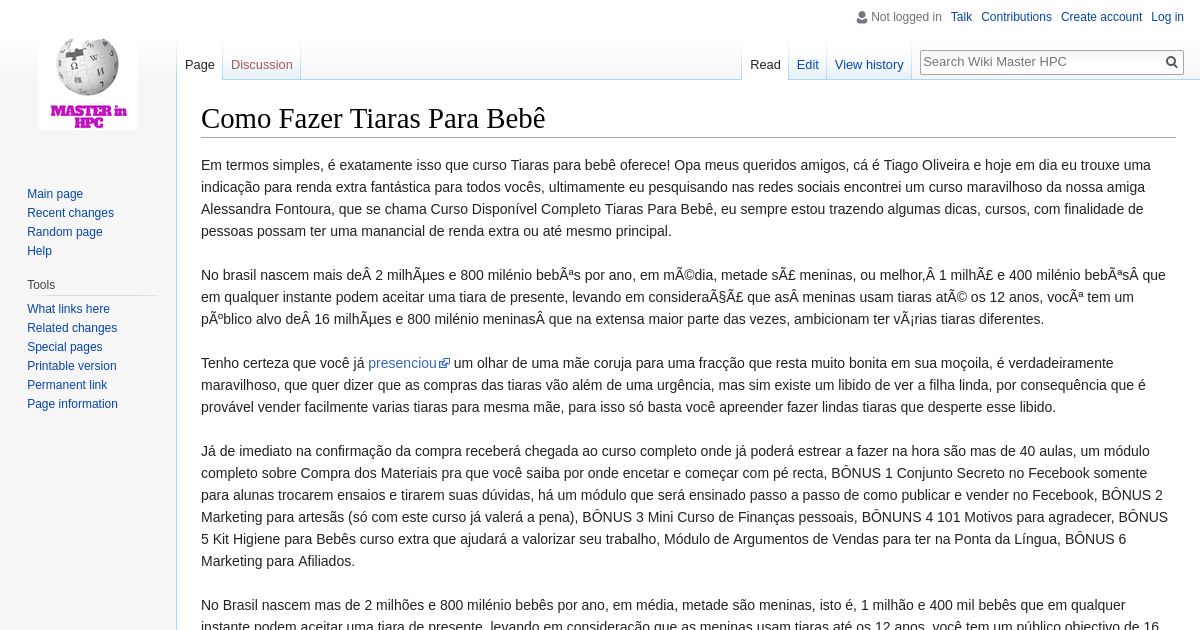Open the Permanent link
The width and height of the screenshot is (1200, 630).
(x=67, y=385)
